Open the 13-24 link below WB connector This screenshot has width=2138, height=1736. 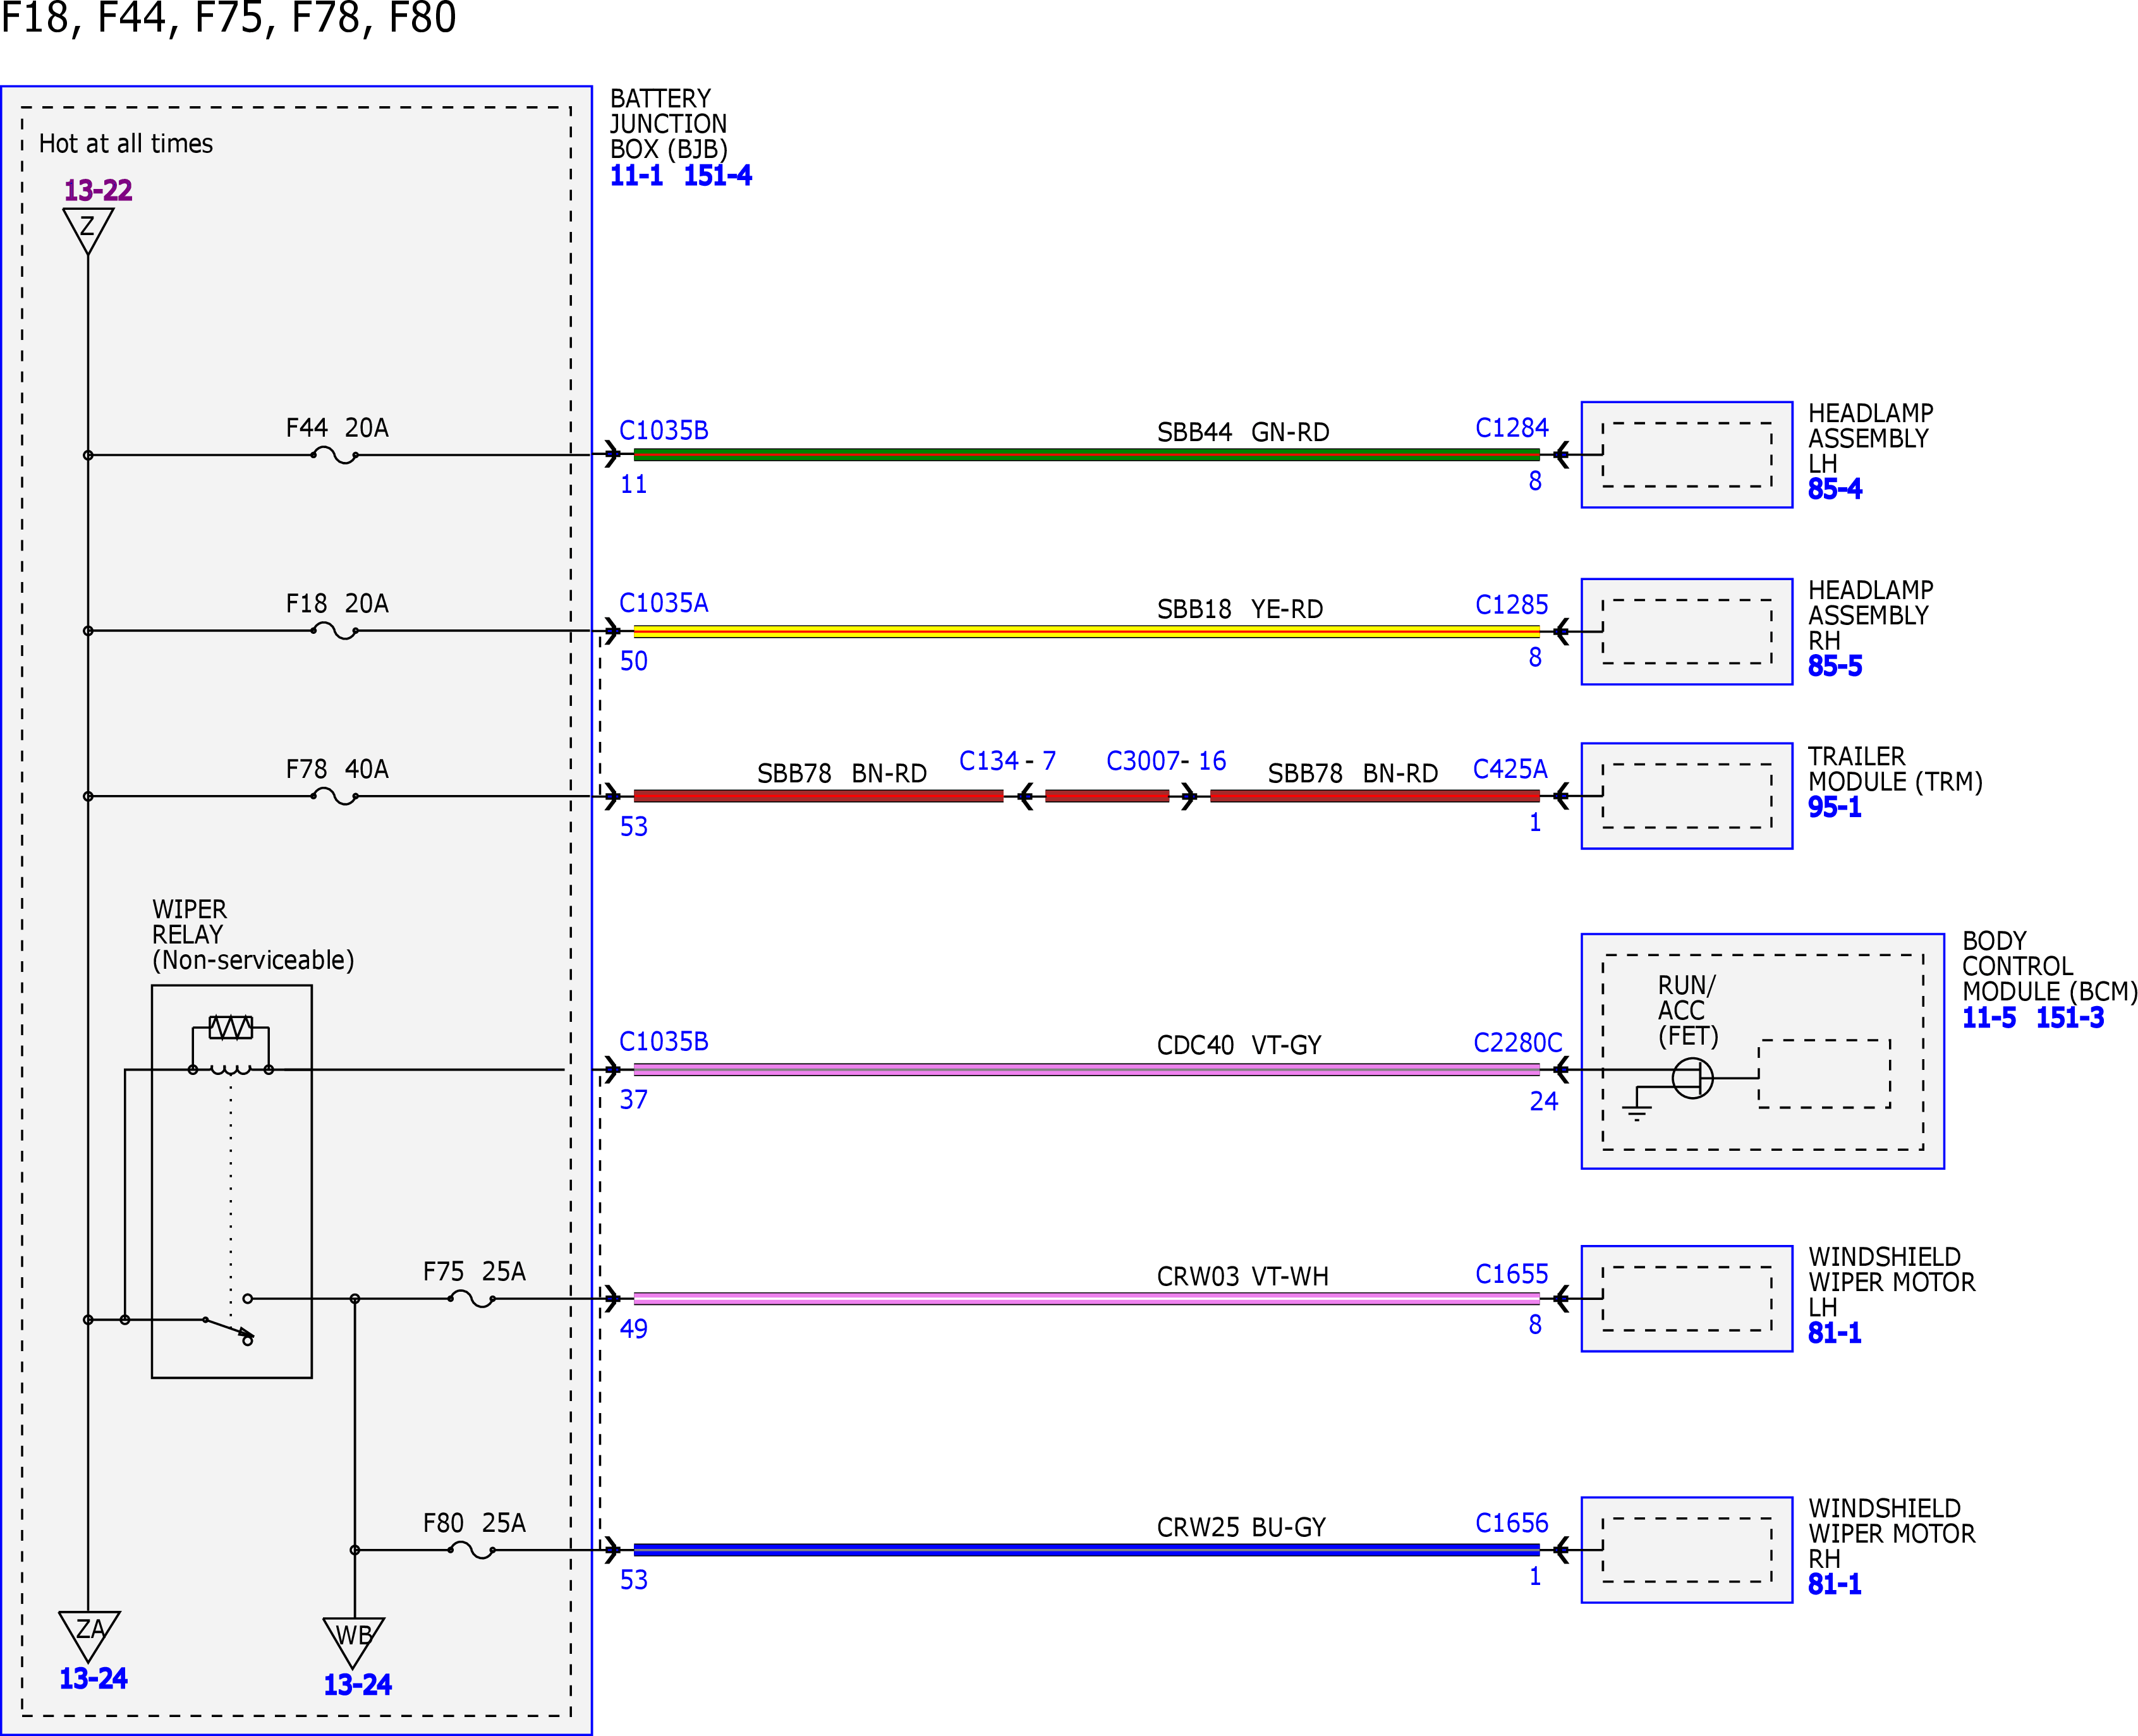[357, 1684]
